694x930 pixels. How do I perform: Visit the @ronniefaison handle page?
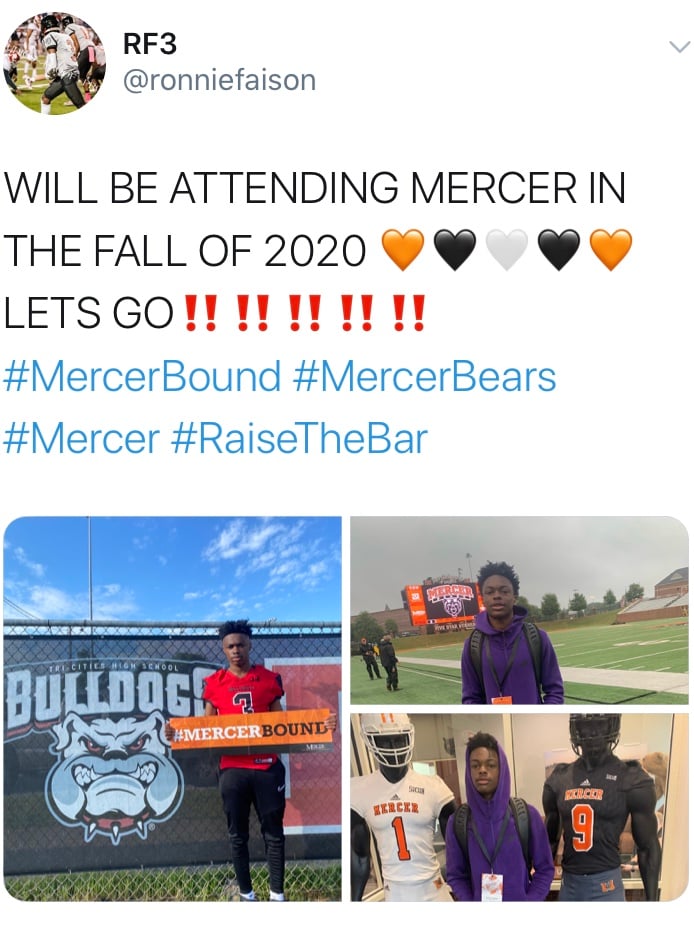click(219, 80)
